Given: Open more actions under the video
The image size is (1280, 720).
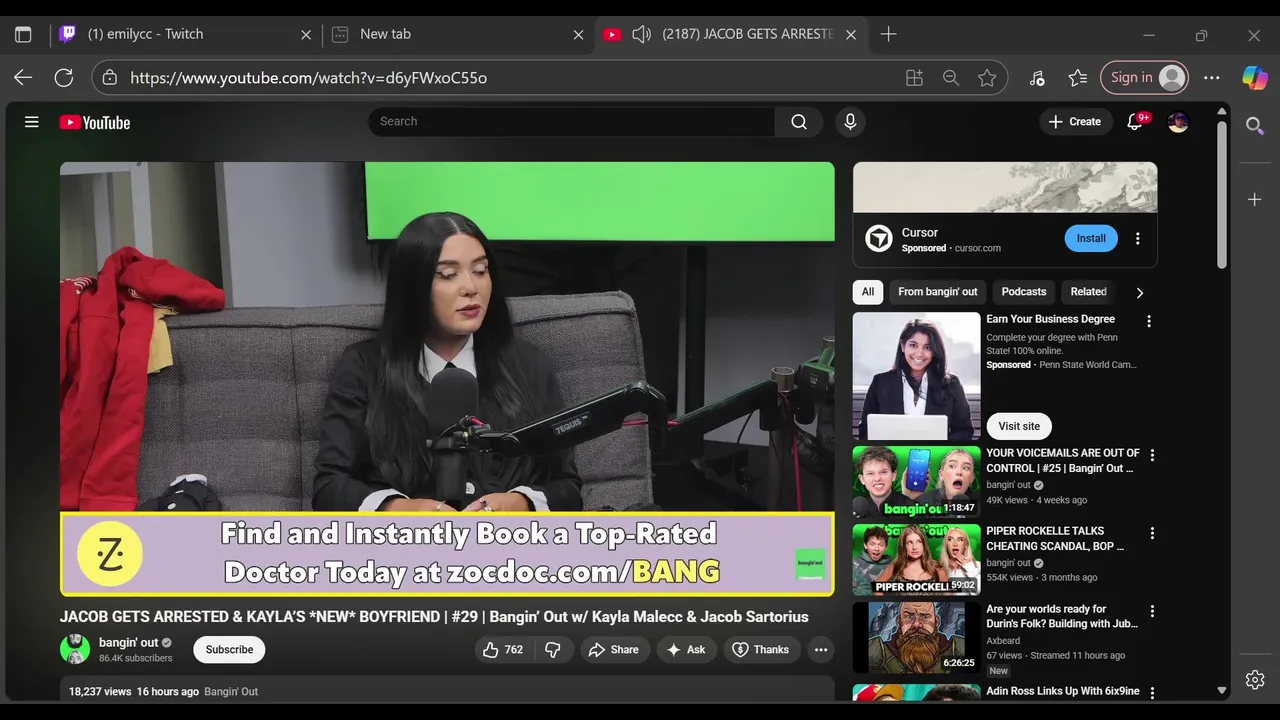Looking at the screenshot, I should tap(821, 650).
